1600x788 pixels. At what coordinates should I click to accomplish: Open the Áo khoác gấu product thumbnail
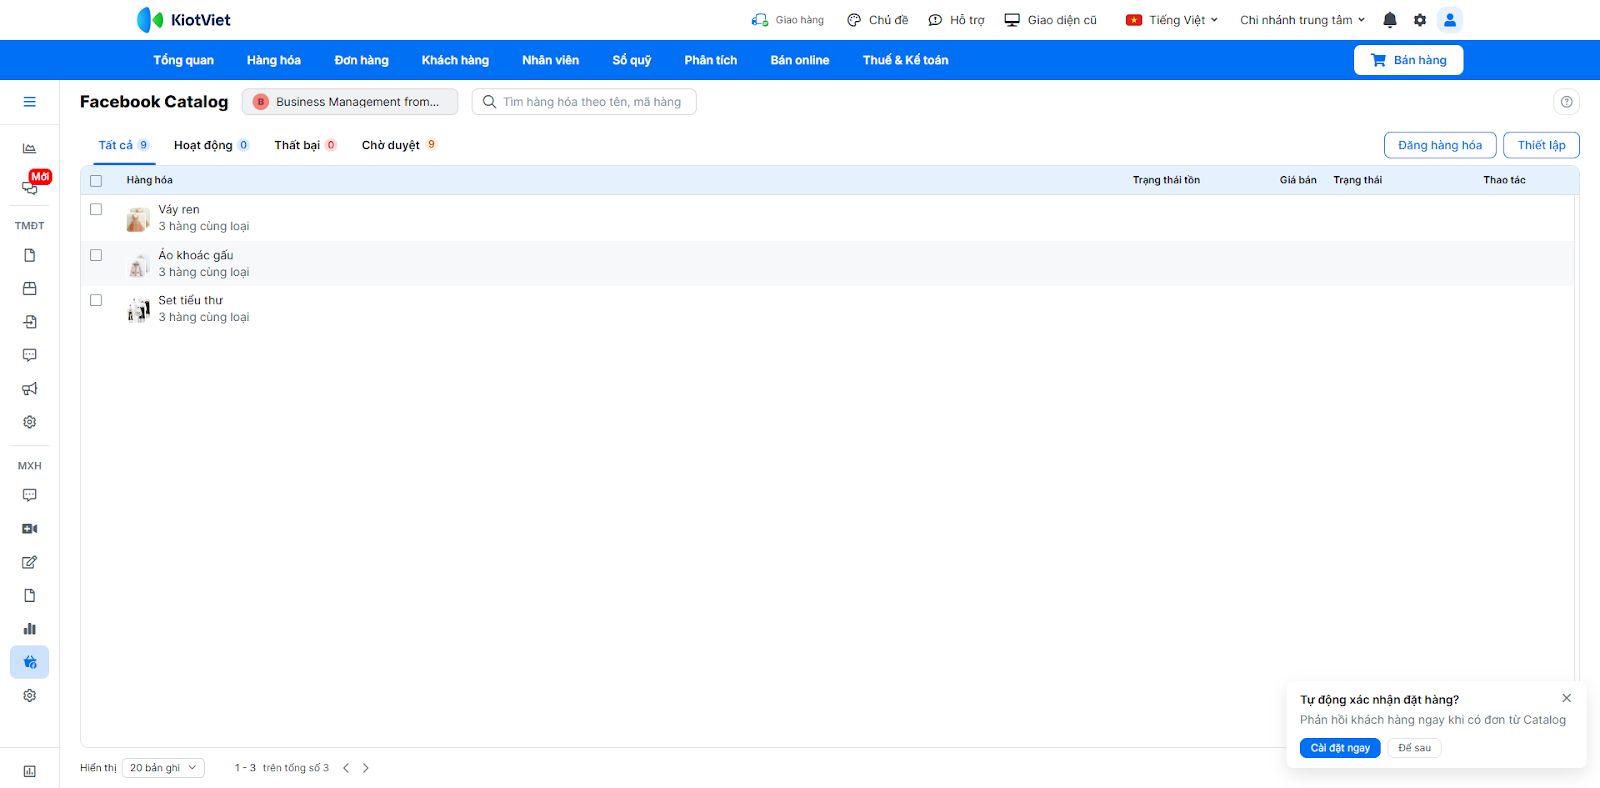pyautogui.click(x=138, y=264)
